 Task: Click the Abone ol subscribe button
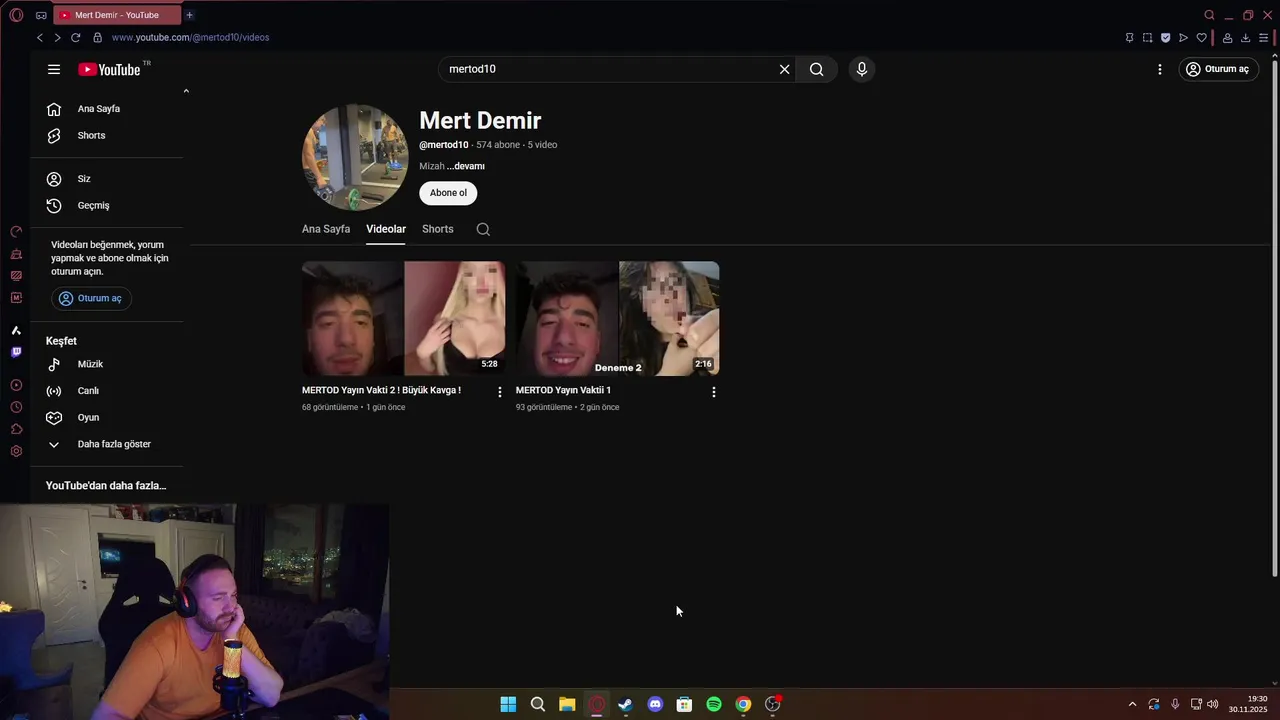pos(448,193)
